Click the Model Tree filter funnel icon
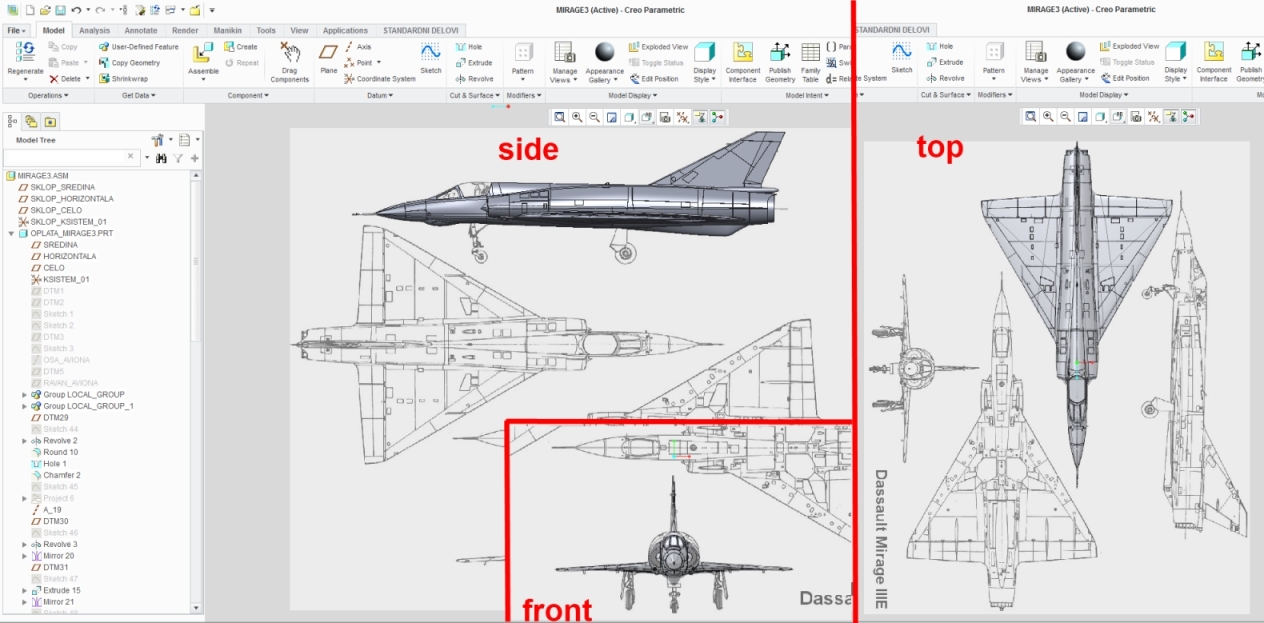The width and height of the screenshot is (1264, 623). pos(178,158)
